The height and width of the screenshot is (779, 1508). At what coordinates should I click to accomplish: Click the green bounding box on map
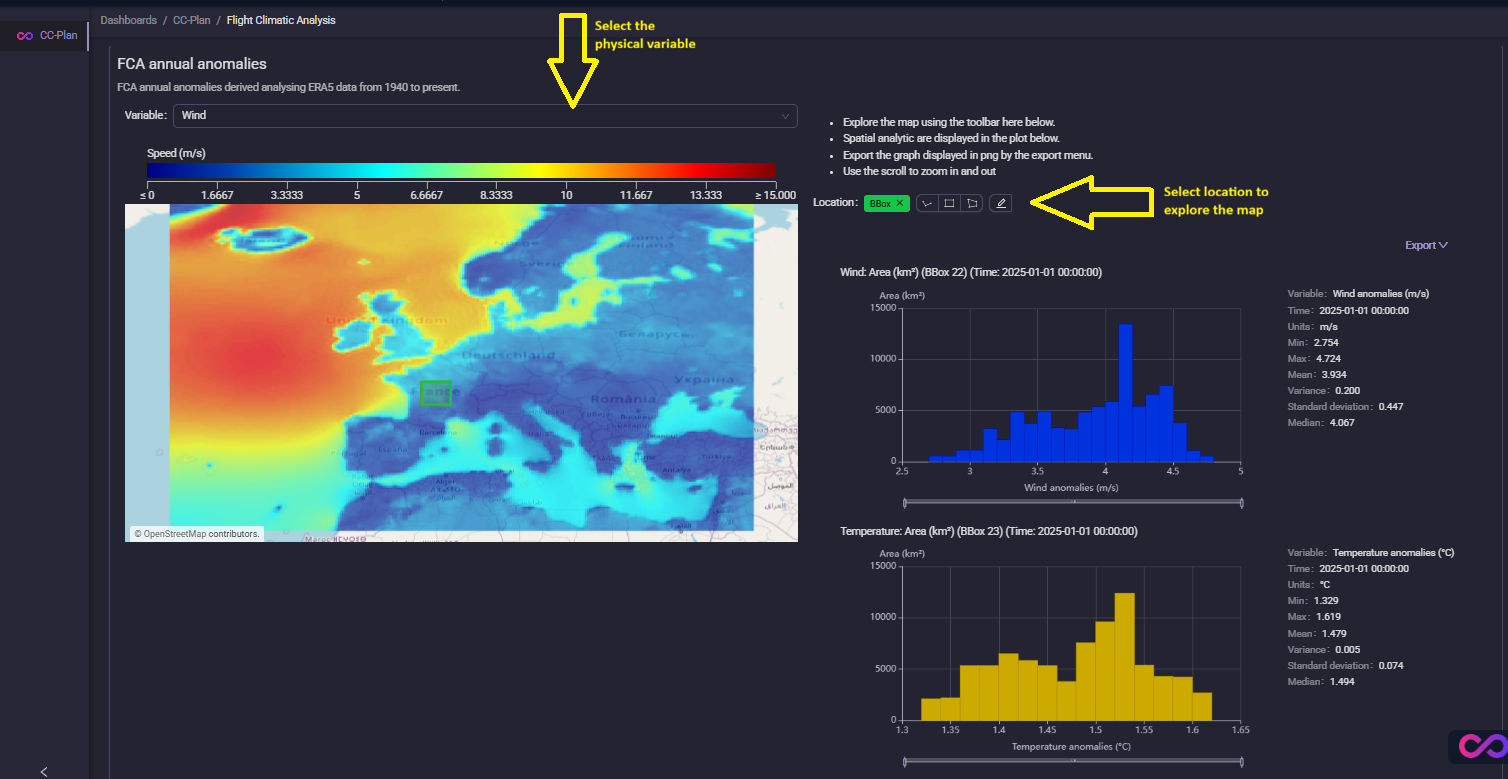click(436, 393)
